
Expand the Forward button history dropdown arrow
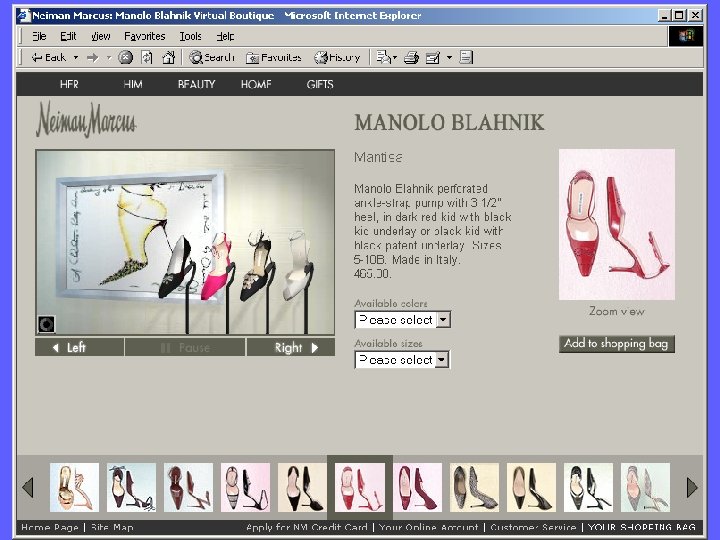[109, 57]
